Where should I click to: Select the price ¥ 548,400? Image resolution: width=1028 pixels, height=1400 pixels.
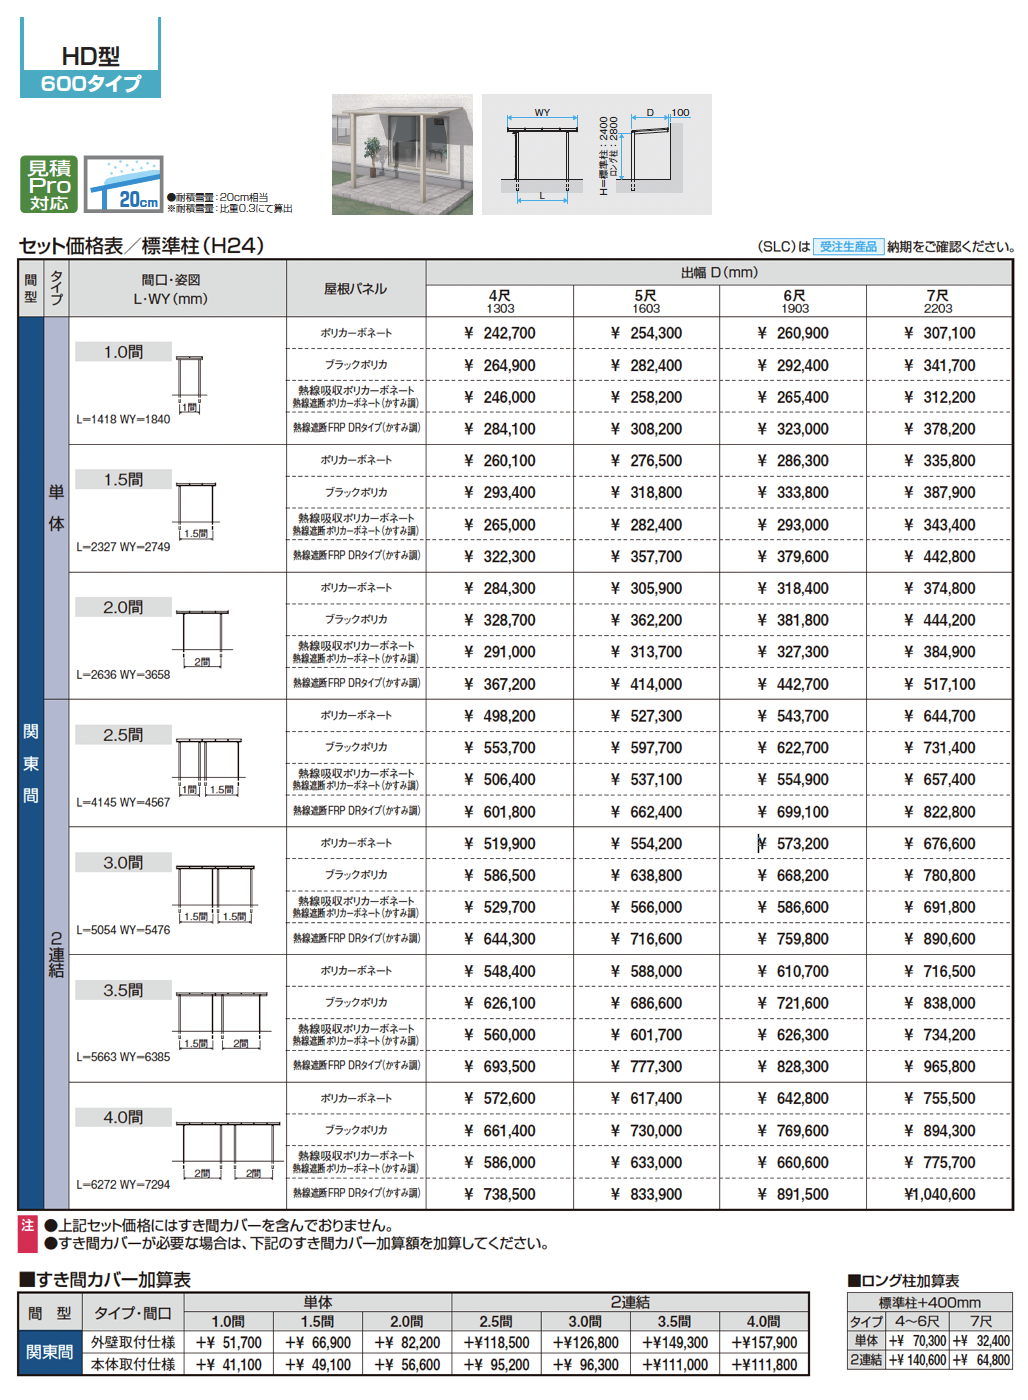tap(500, 971)
